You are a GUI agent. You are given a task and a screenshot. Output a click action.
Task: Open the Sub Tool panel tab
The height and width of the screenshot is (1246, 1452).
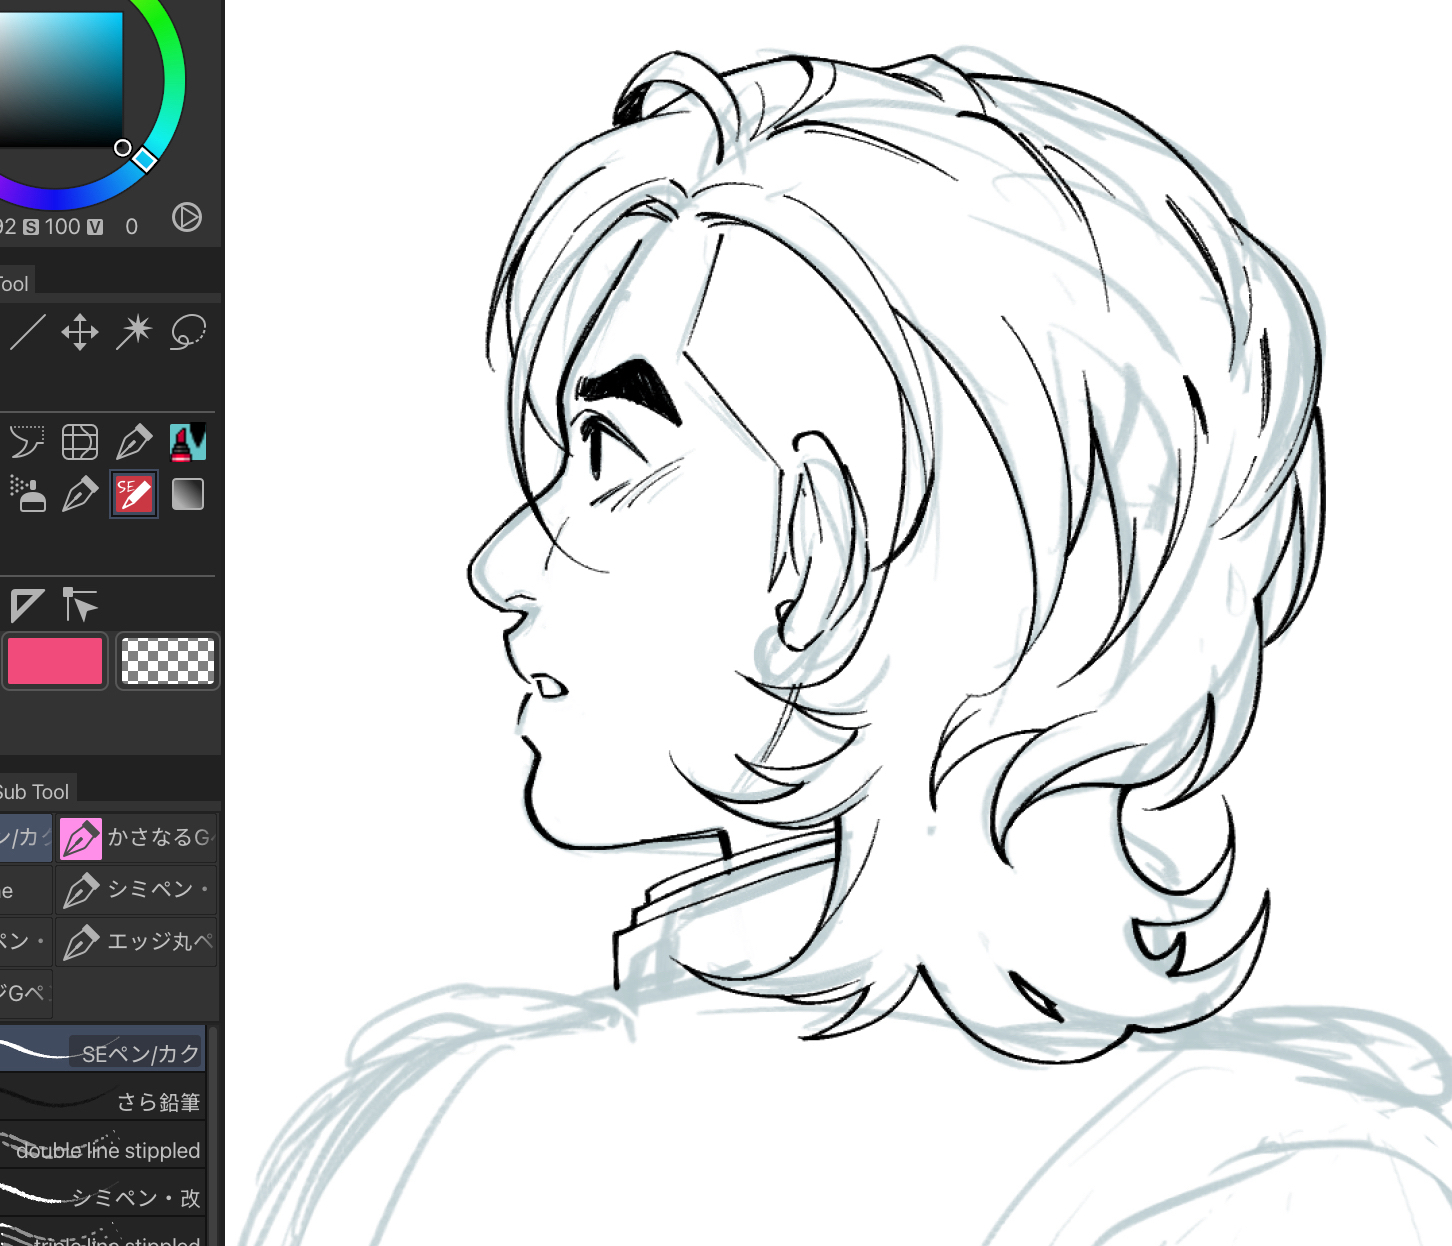(35, 792)
